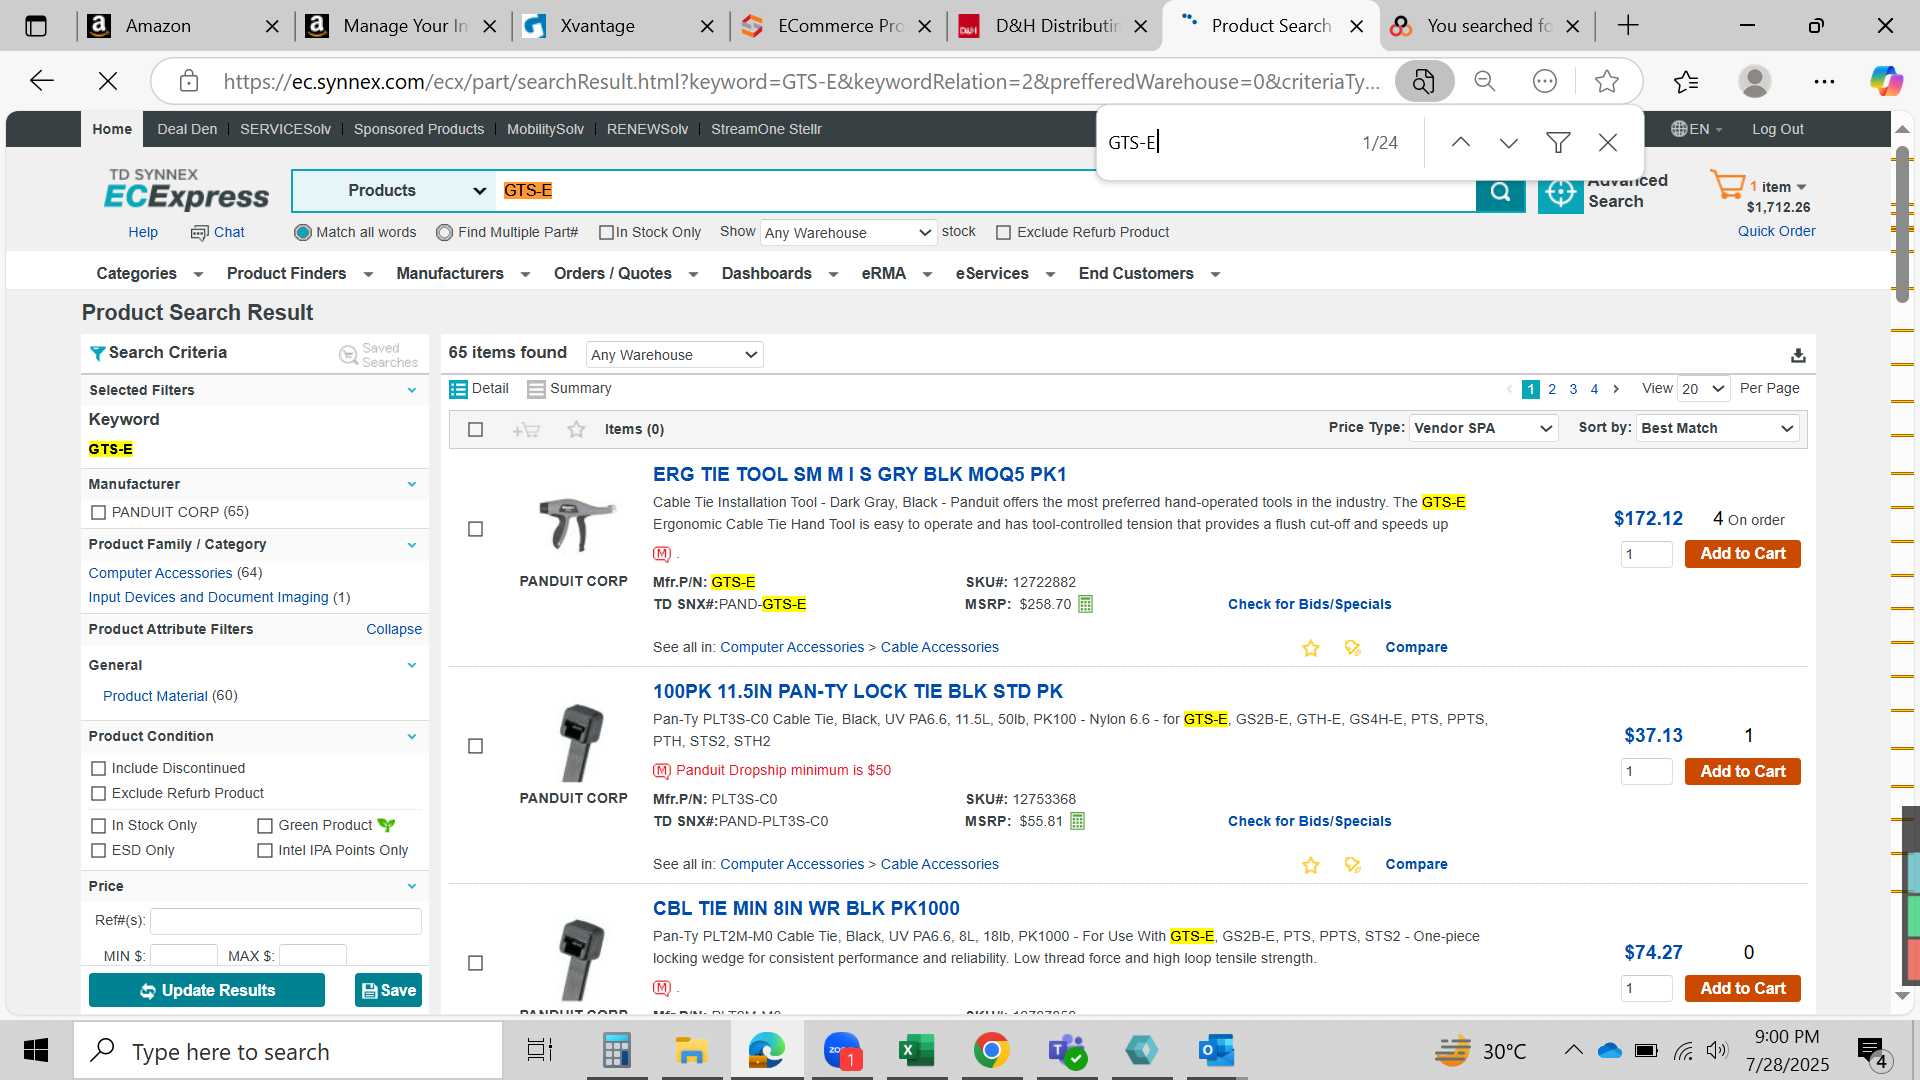Open Chrome from the taskbar
This screenshot has width=1920, height=1080.
pyautogui.click(x=991, y=1051)
